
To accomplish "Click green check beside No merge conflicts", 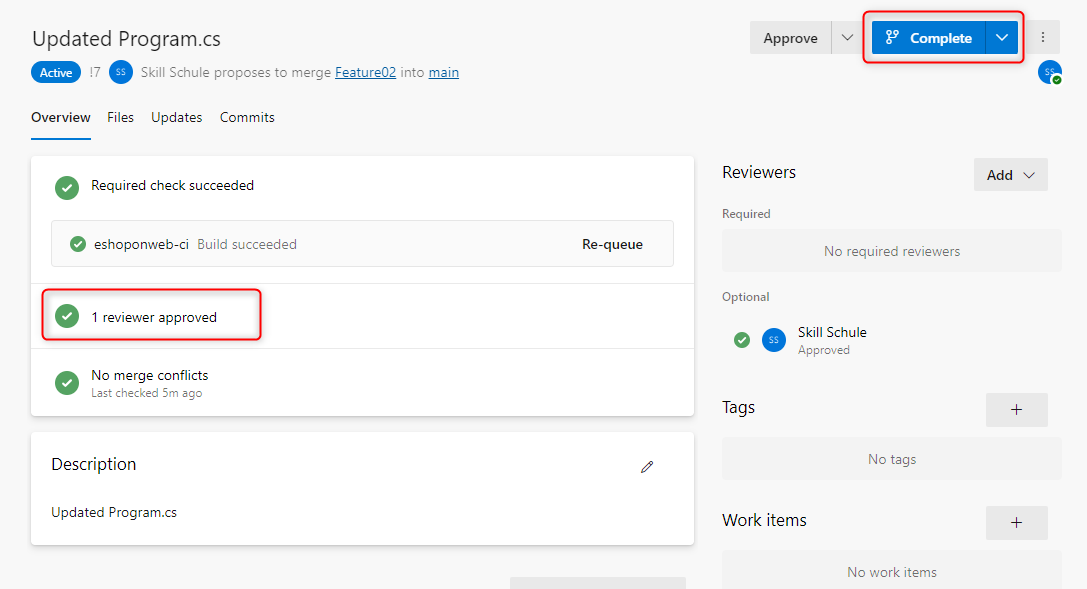I will [67, 382].
